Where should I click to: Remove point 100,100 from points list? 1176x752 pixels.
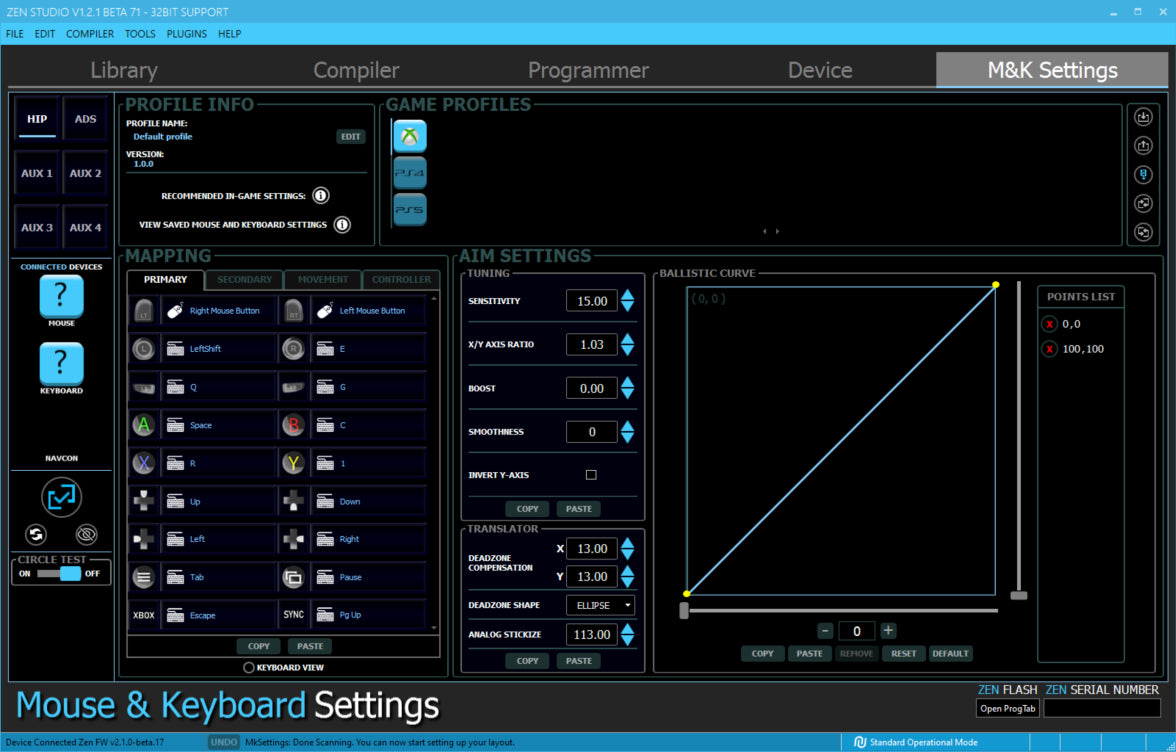click(1049, 349)
